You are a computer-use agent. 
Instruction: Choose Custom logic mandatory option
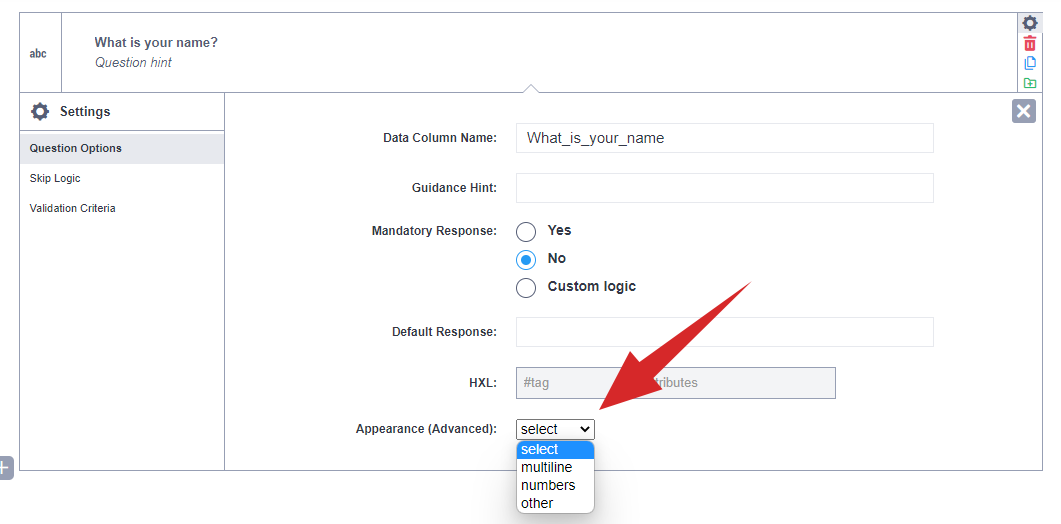526,288
